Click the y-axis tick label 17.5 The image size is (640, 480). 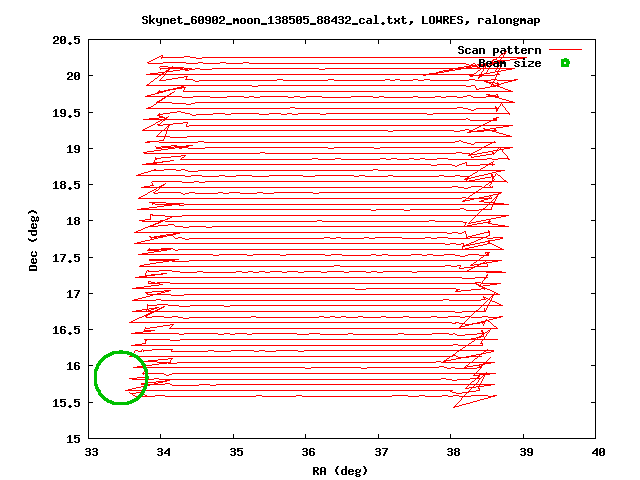click(x=66, y=258)
